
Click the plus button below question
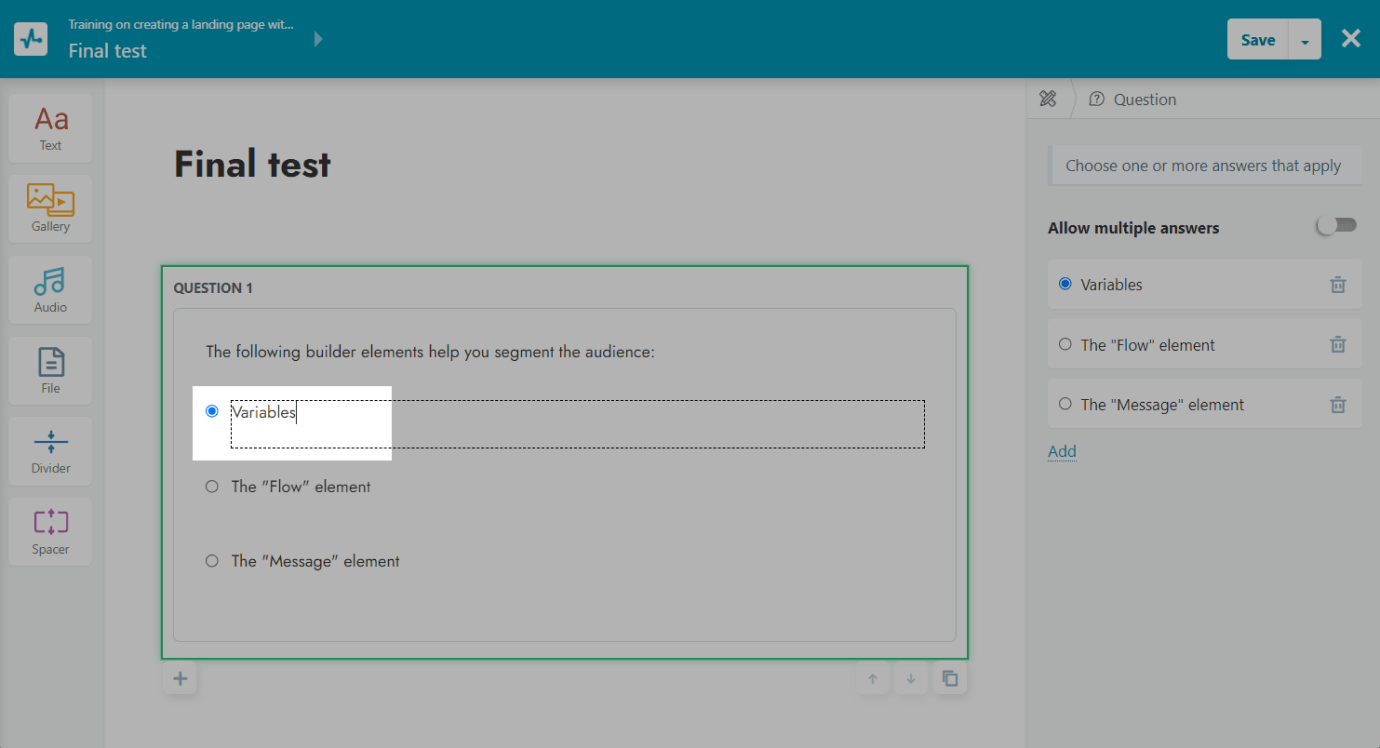tap(180, 679)
